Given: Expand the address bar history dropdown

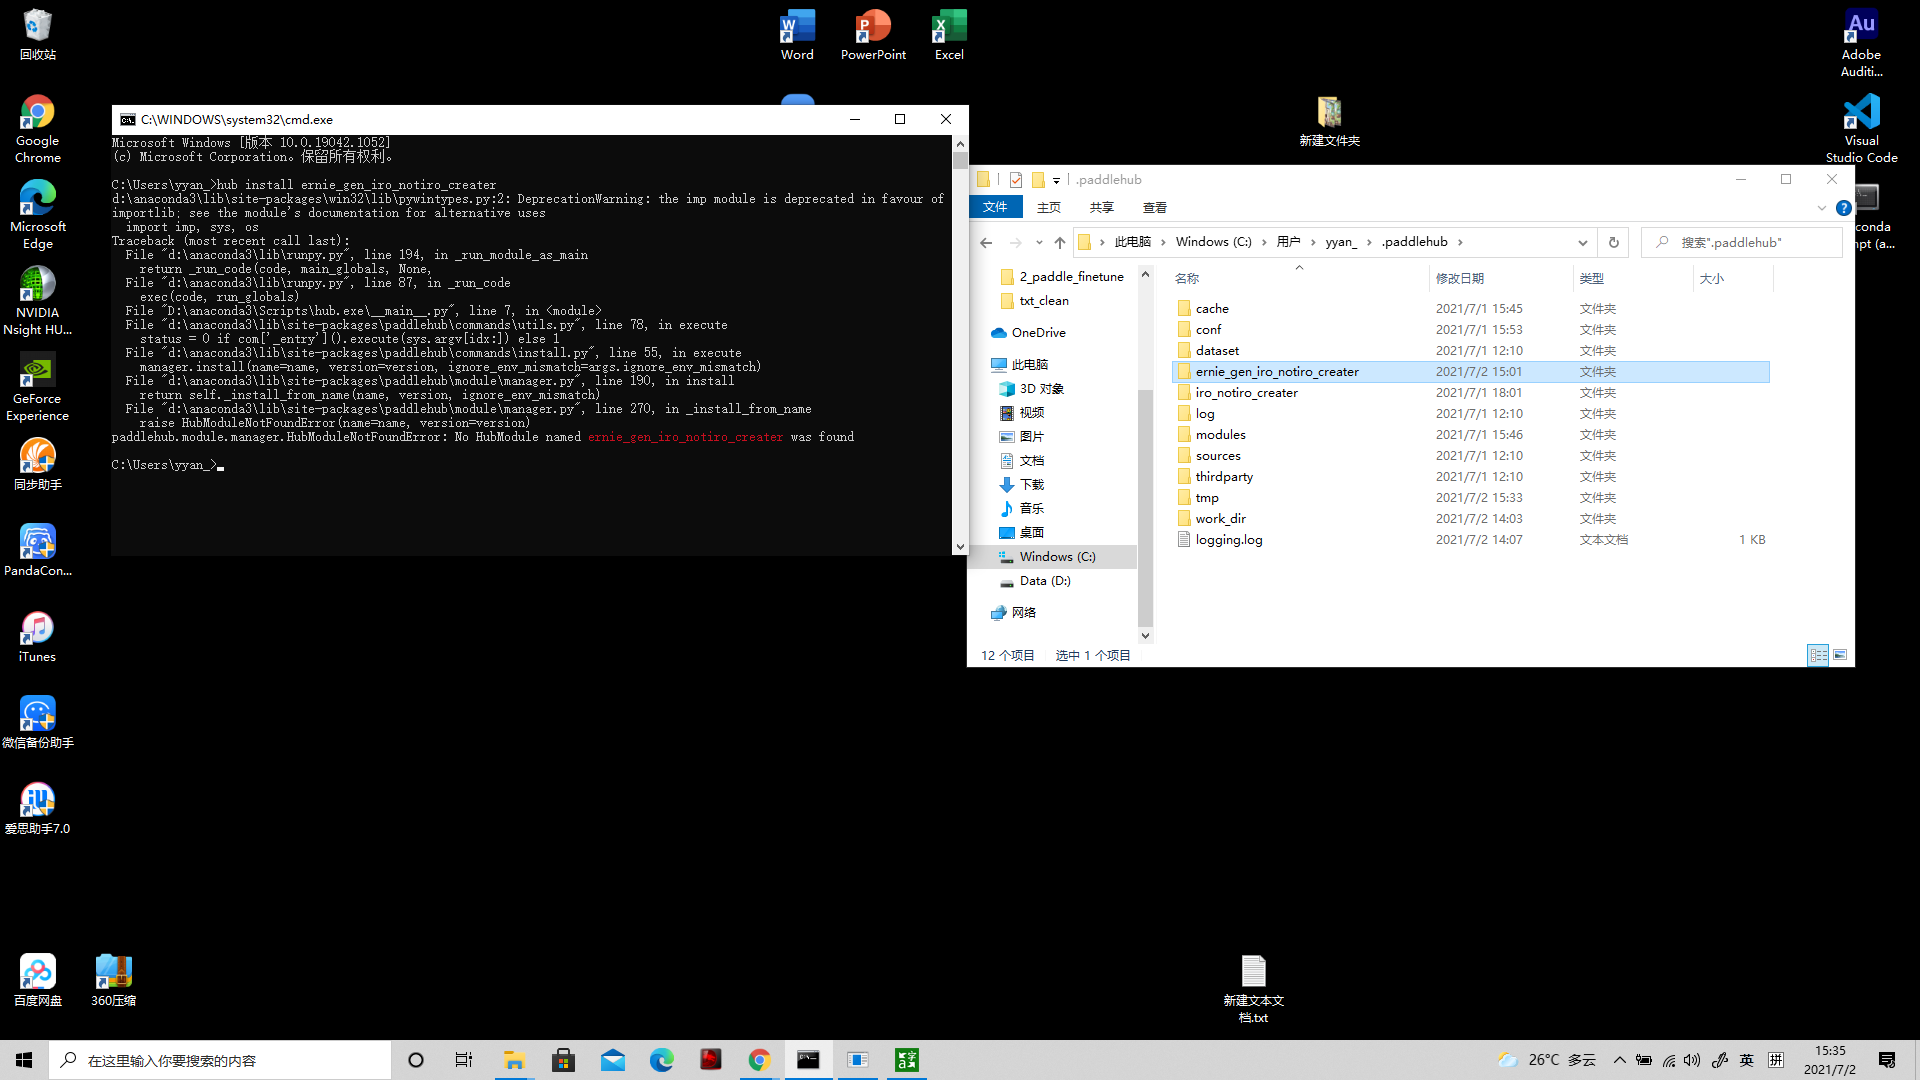Looking at the screenshot, I should (x=1583, y=242).
